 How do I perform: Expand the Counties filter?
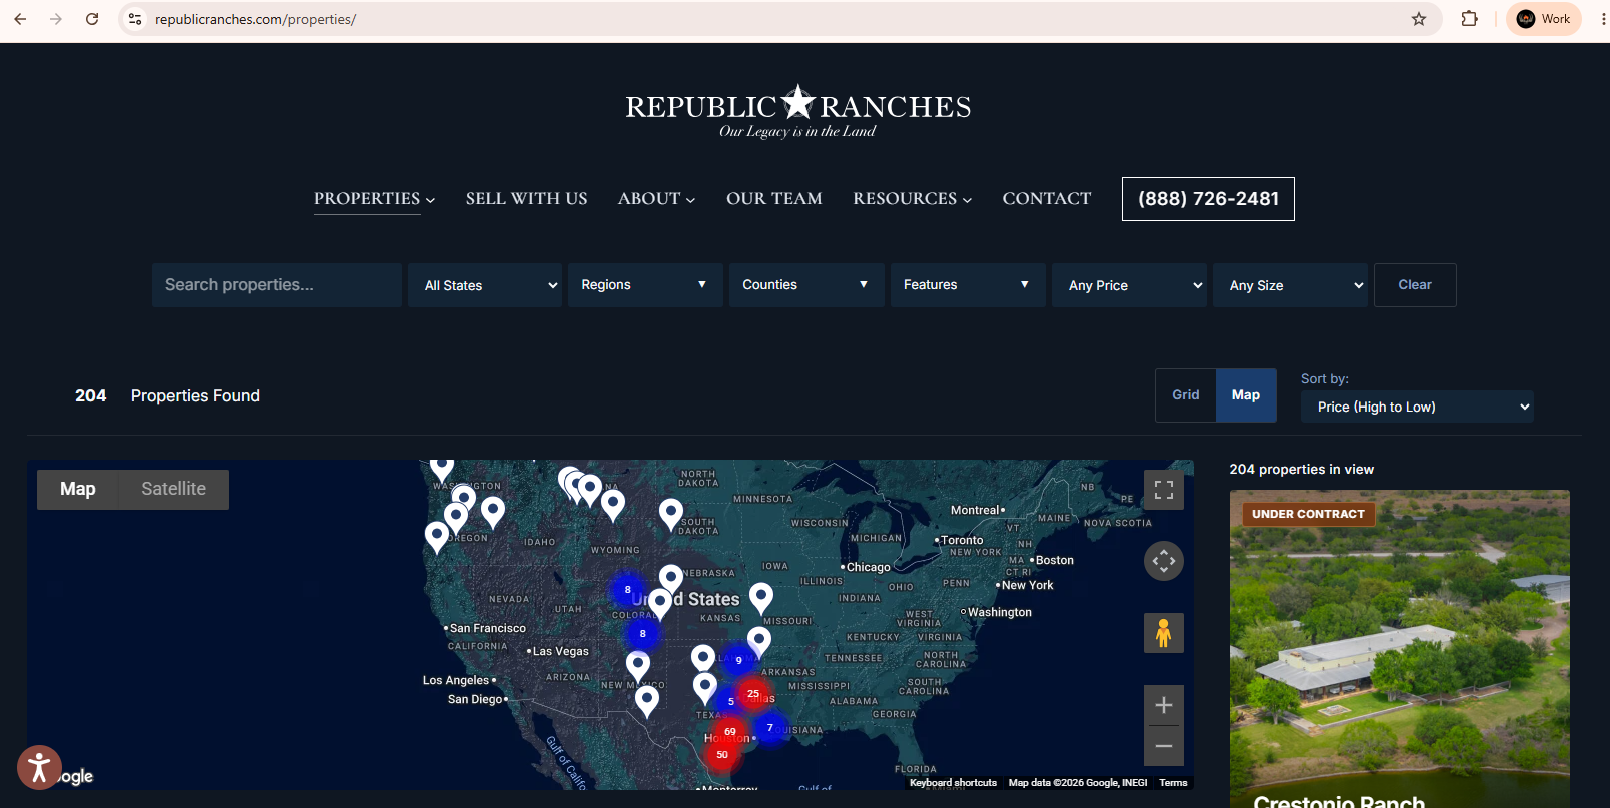point(806,285)
